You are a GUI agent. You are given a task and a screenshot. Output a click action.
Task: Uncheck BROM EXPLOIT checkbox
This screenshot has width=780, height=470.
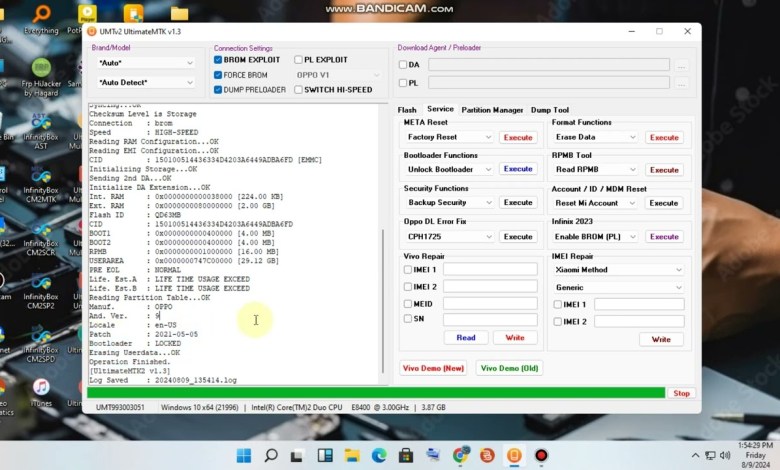[218, 60]
